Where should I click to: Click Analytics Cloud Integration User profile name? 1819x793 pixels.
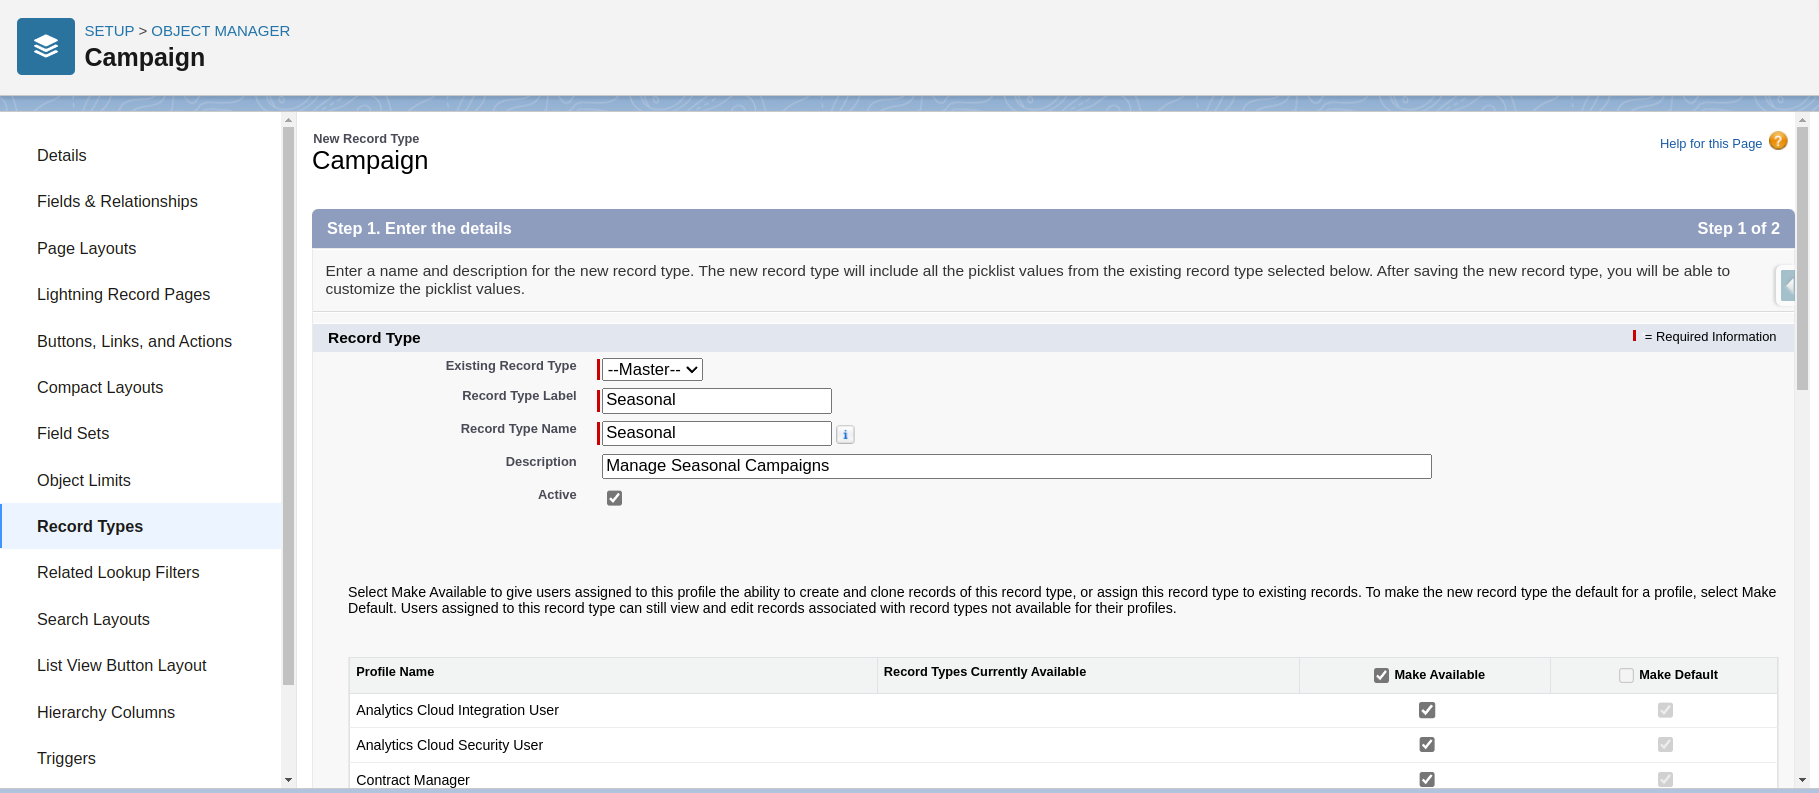[x=457, y=710]
